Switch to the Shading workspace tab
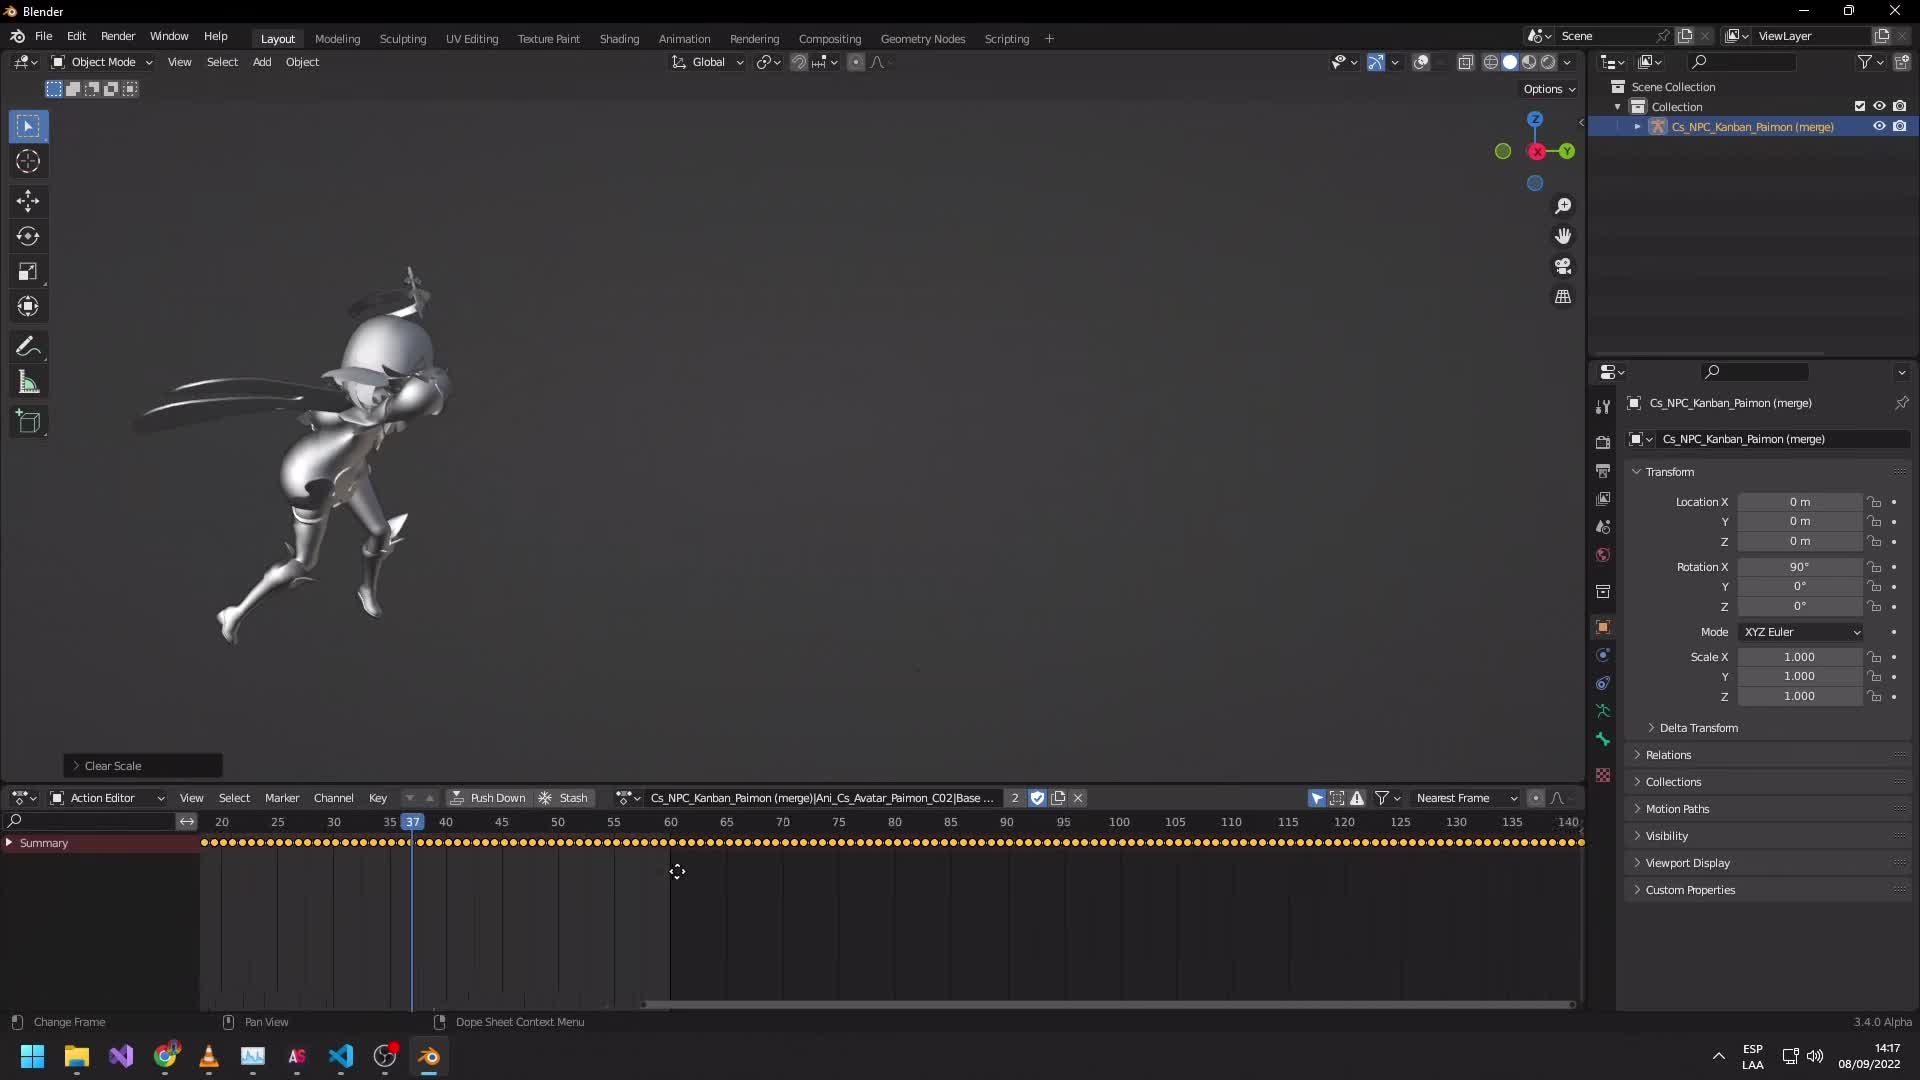The height and width of the screenshot is (1080, 1920). [619, 39]
